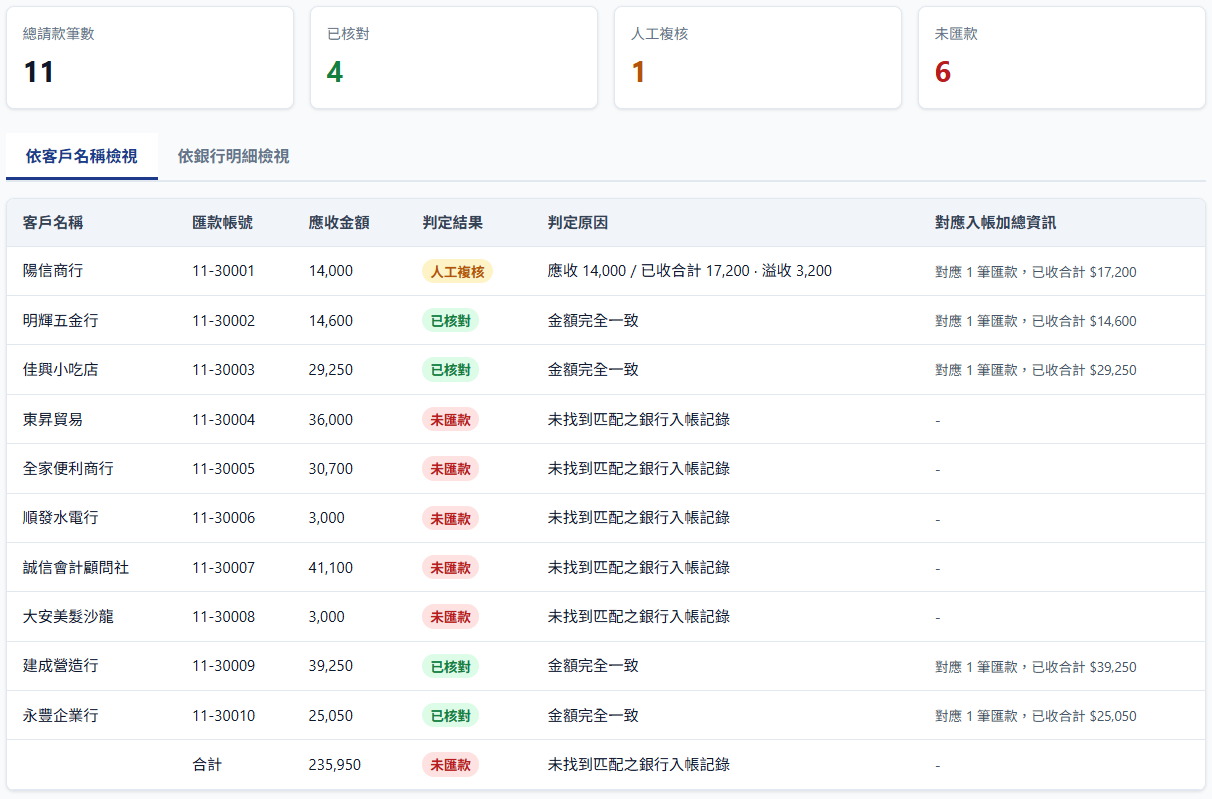The width and height of the screenshot is (1212, 799).
Task: Click 未匯款 badge in 合計 row
Action: pos(450,765)
